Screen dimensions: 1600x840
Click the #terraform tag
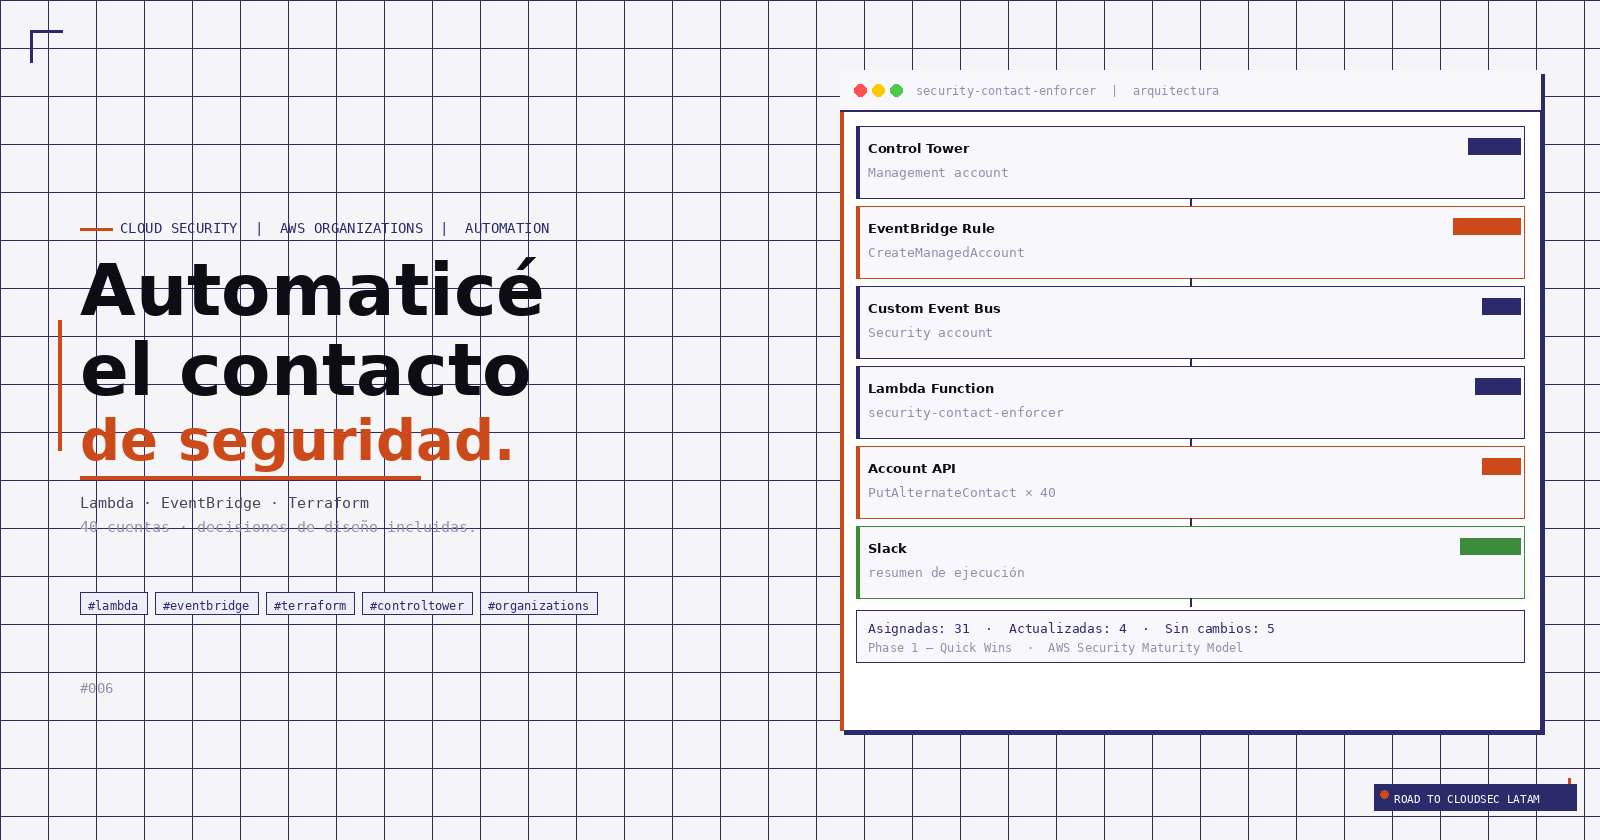tap(310, 604)
